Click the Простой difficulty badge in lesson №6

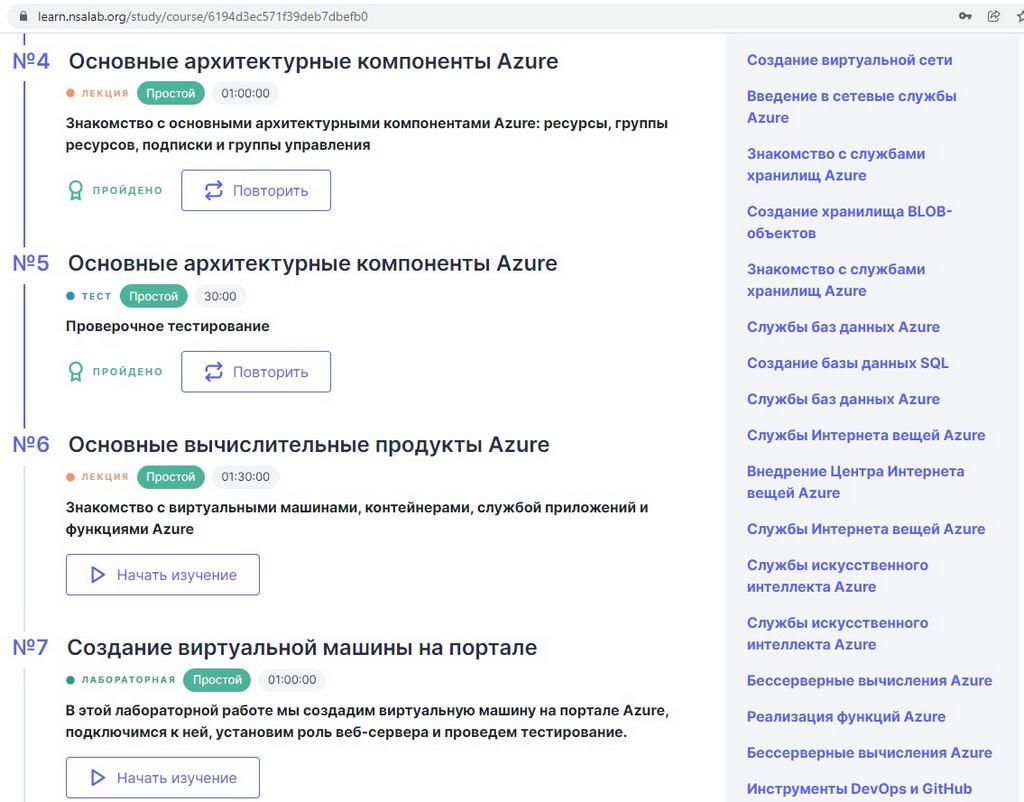point(170,477)
